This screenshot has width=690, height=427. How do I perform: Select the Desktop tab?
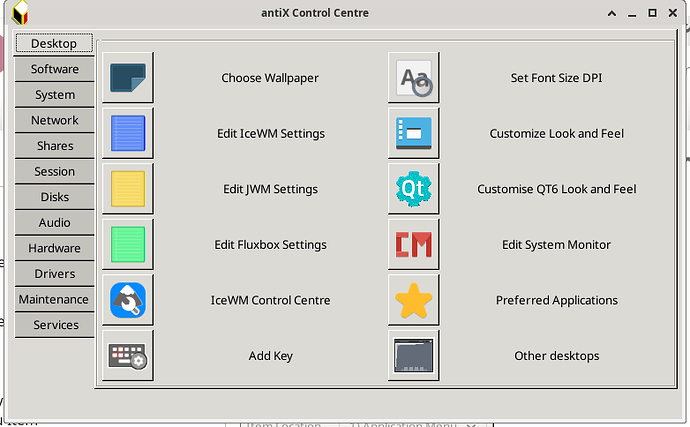pyautogui.click(x=54, y=43)
